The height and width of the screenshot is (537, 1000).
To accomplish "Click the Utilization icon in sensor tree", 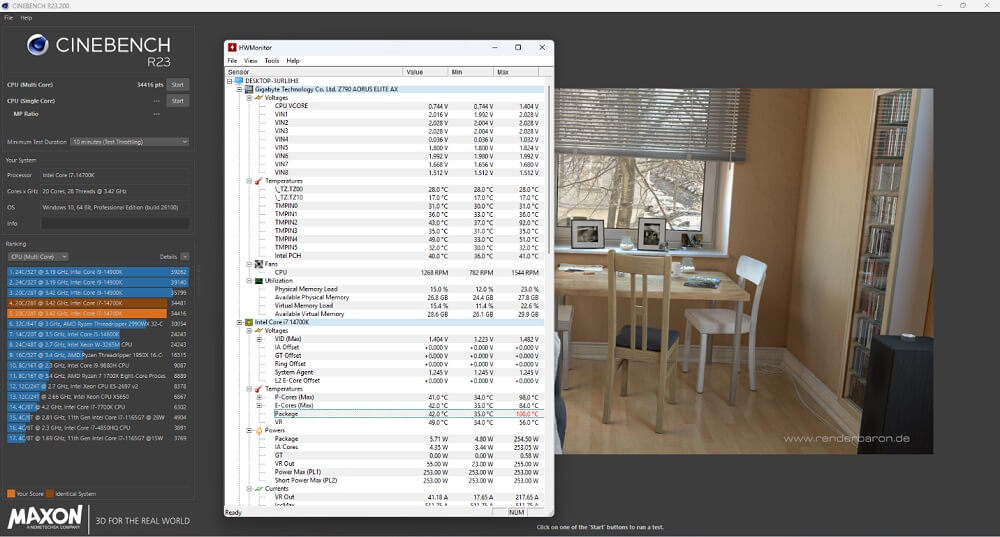I will [x=258, y=281].
